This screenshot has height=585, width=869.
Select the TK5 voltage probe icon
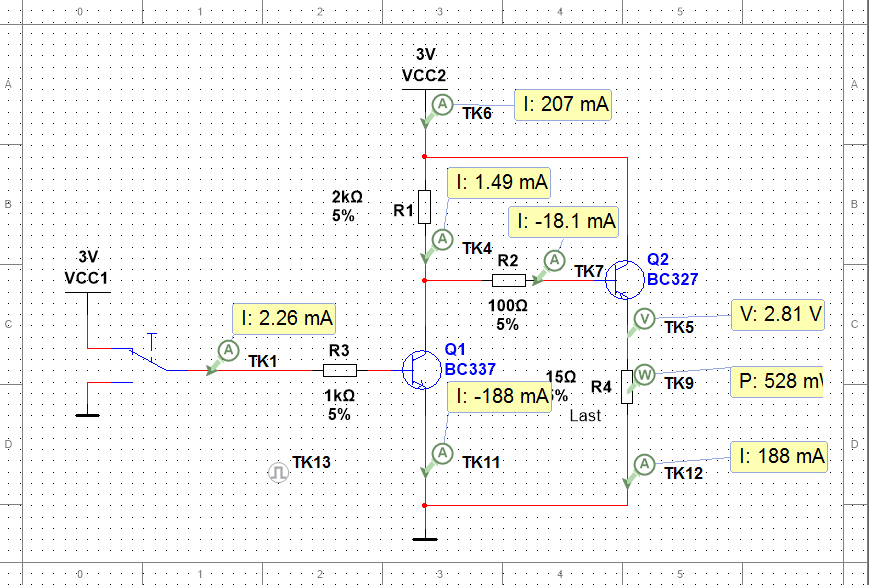click(x=645, y=319)
